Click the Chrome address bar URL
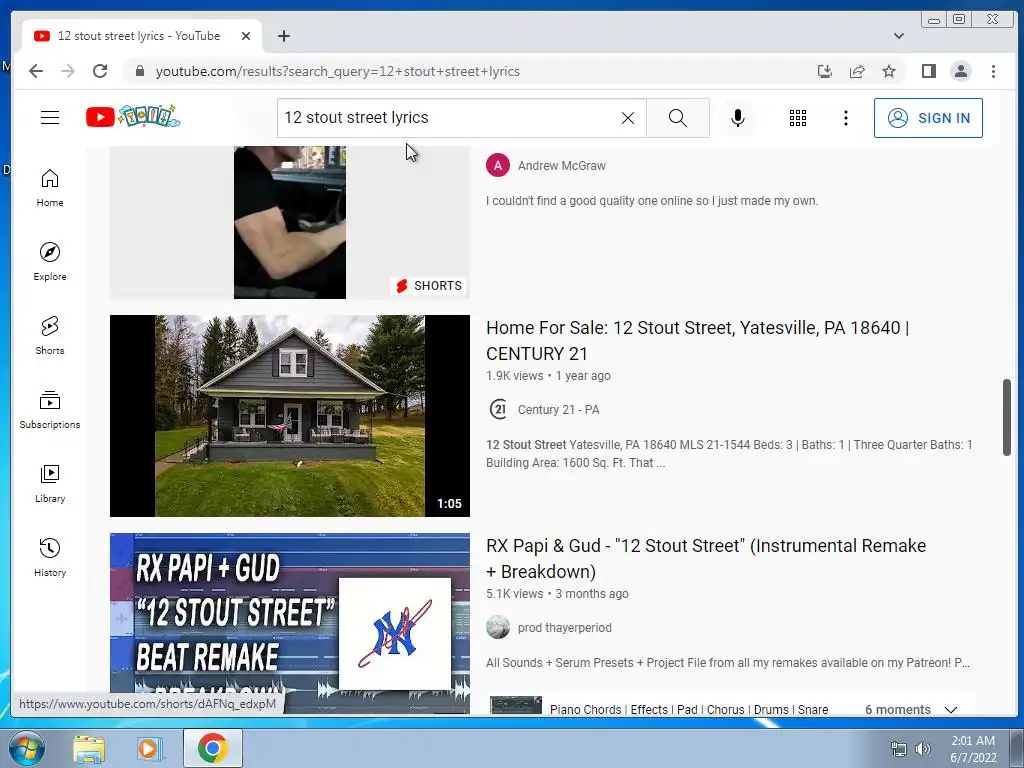Screen dimensions: 1024x768 [338, 71]
